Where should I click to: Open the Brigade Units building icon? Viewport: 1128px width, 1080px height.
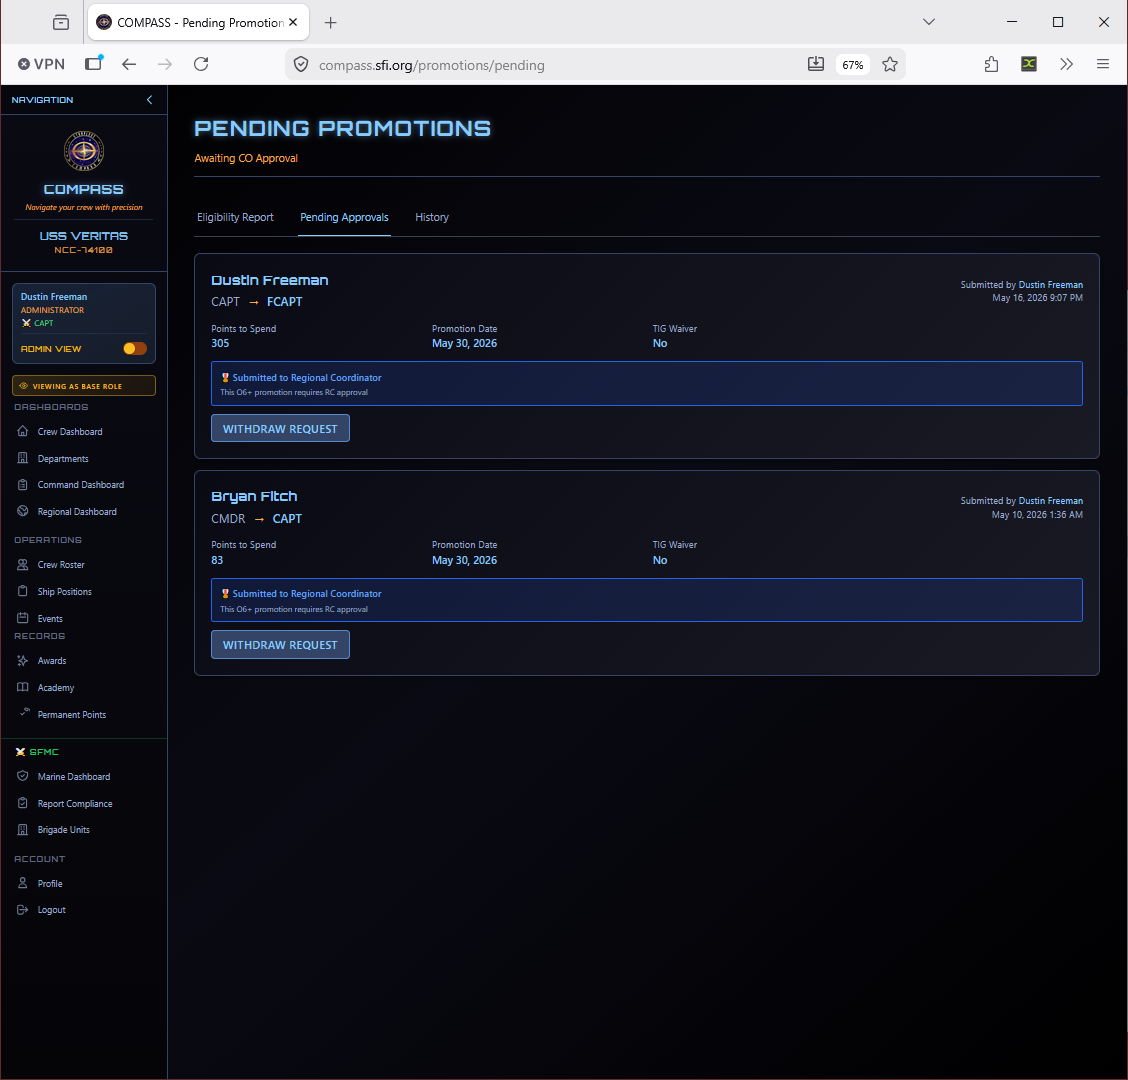(x=22, y=830)
